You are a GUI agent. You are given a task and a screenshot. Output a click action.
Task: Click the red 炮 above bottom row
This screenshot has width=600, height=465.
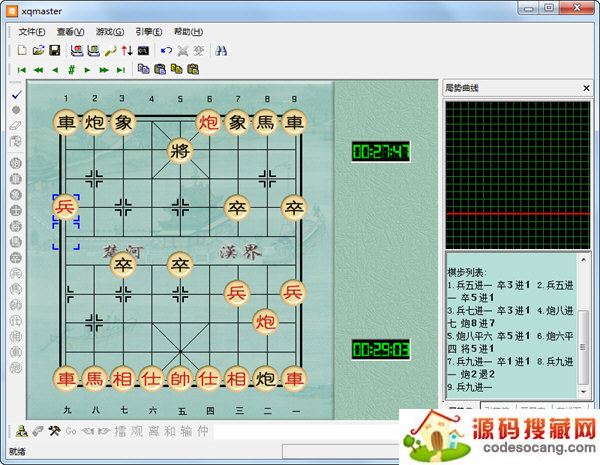[265, 322]
